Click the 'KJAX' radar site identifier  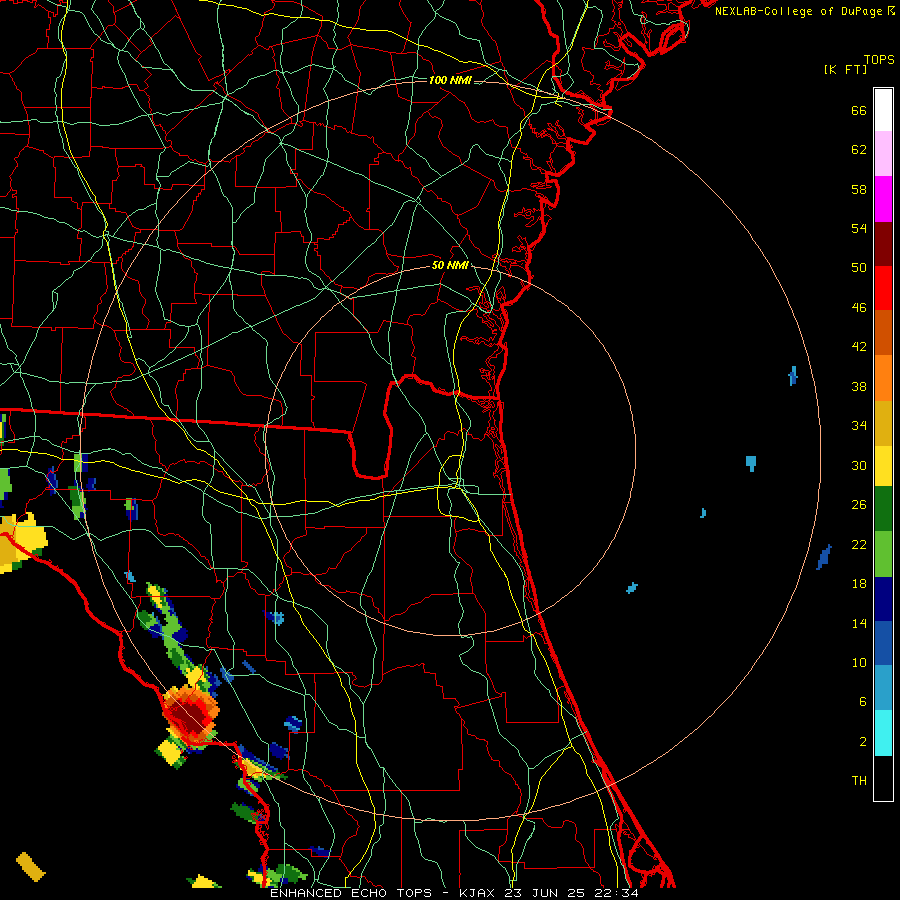pos(479,893)
